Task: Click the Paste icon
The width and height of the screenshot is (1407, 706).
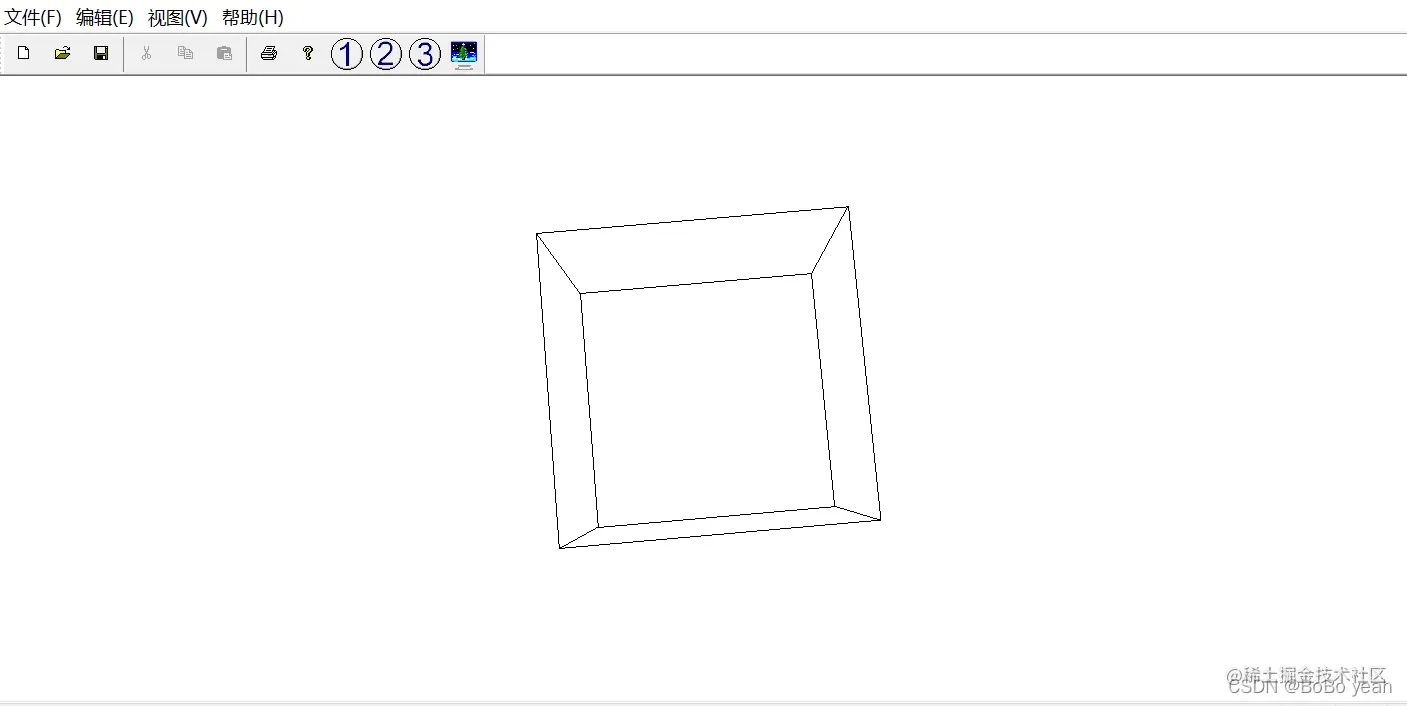Action: (224, 53)
